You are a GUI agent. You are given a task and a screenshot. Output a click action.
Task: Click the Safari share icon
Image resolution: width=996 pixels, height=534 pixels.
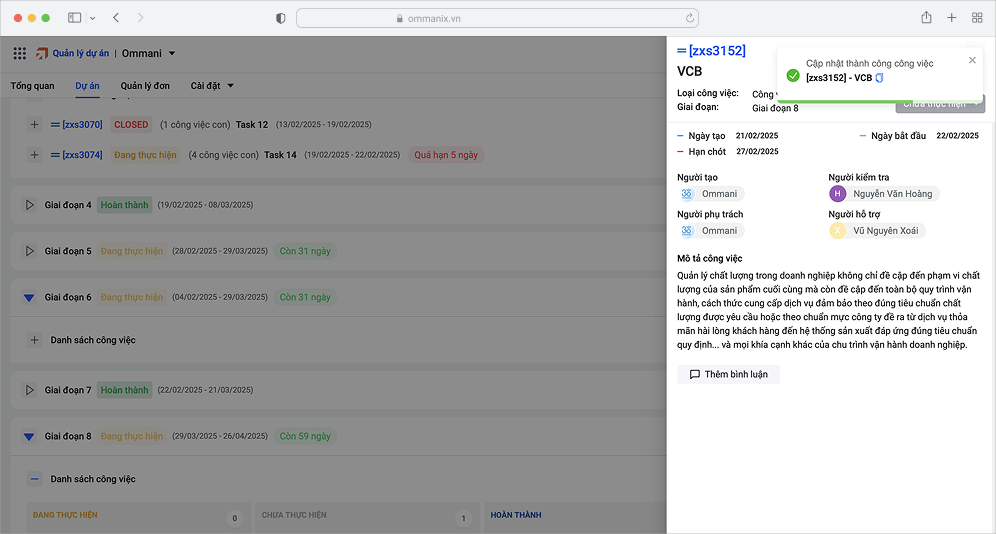(926, 18)
